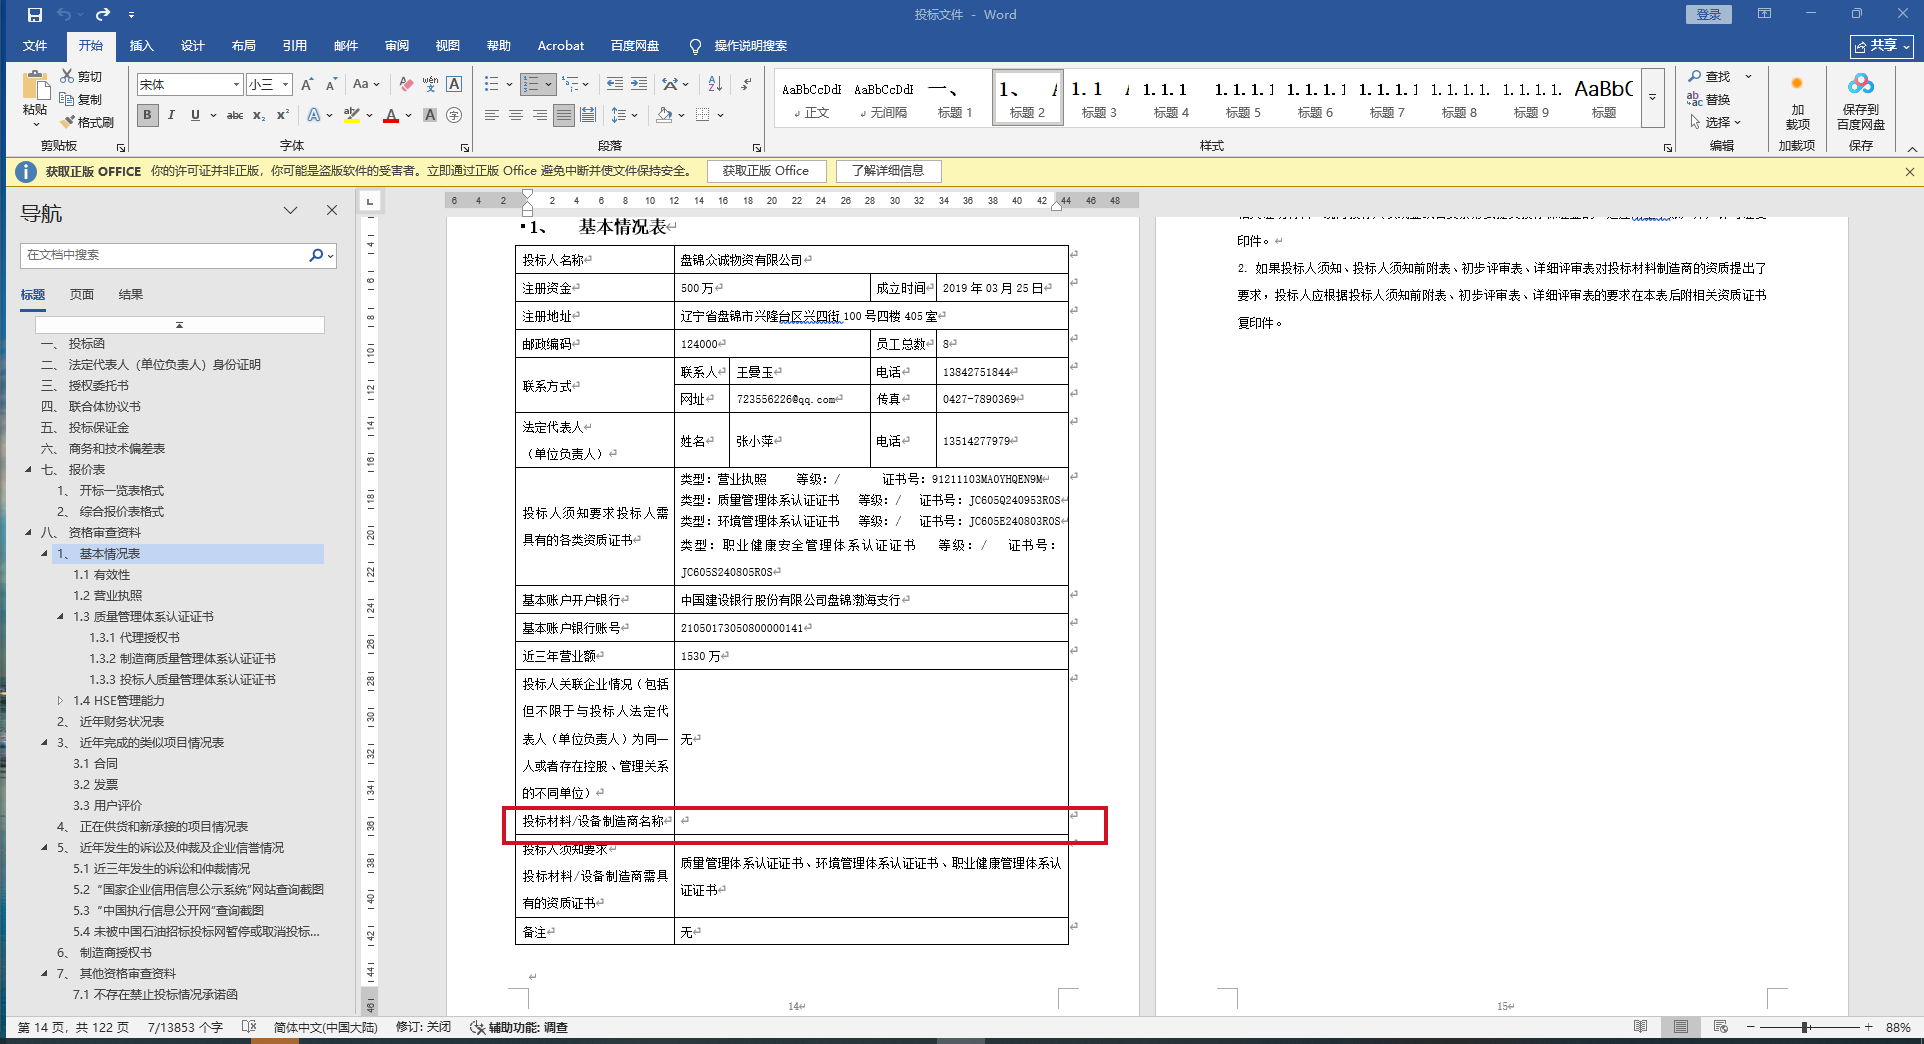1924x1044 pixels.
Task: Apply the Character Border icon
Action: 454,85
